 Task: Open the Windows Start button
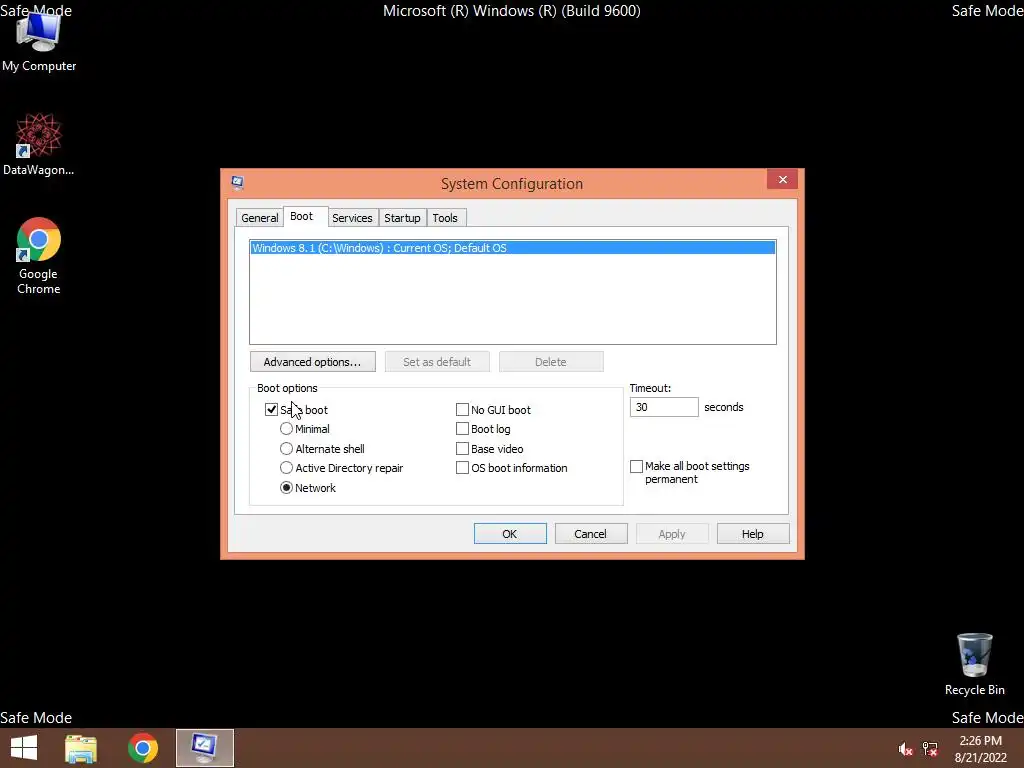(24, 748)
